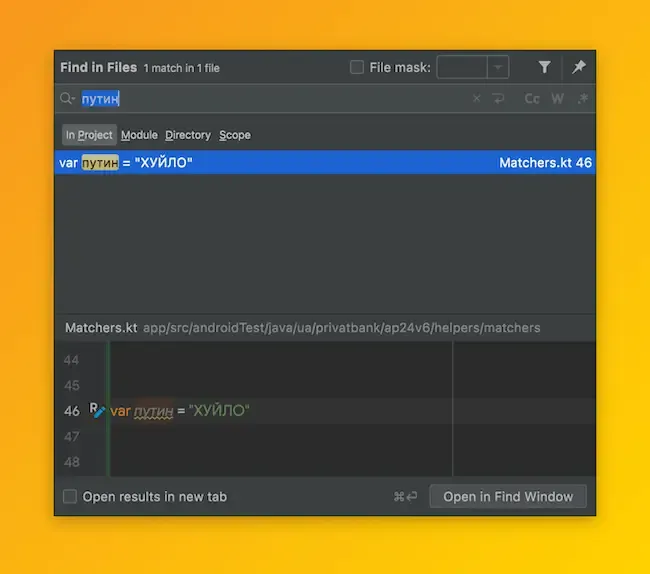The width and height of the screenshot is (650, 574).
Task: Toggle Match Case (Cc) option
Action: pos(532,99)
